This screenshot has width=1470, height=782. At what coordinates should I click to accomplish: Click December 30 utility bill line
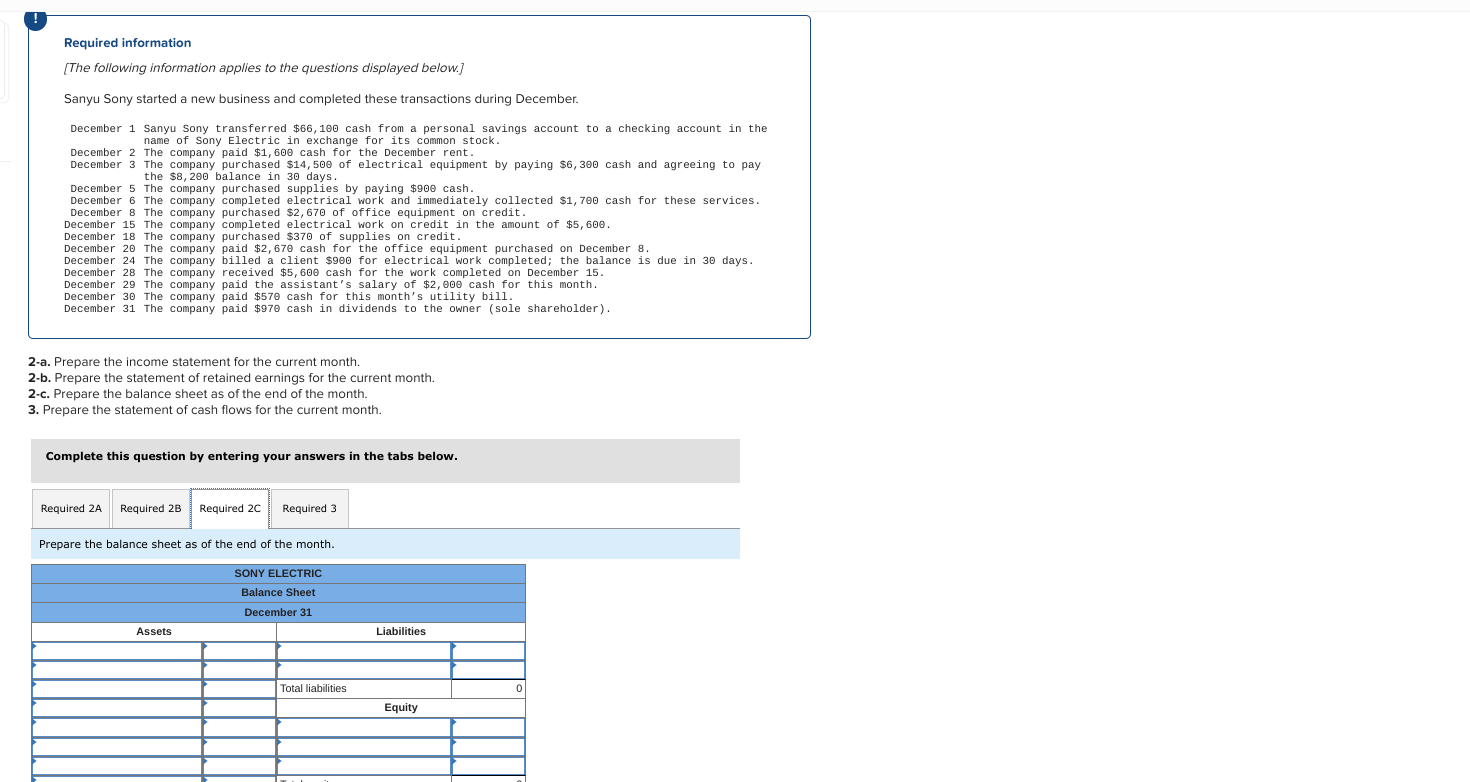coord(289,297)
